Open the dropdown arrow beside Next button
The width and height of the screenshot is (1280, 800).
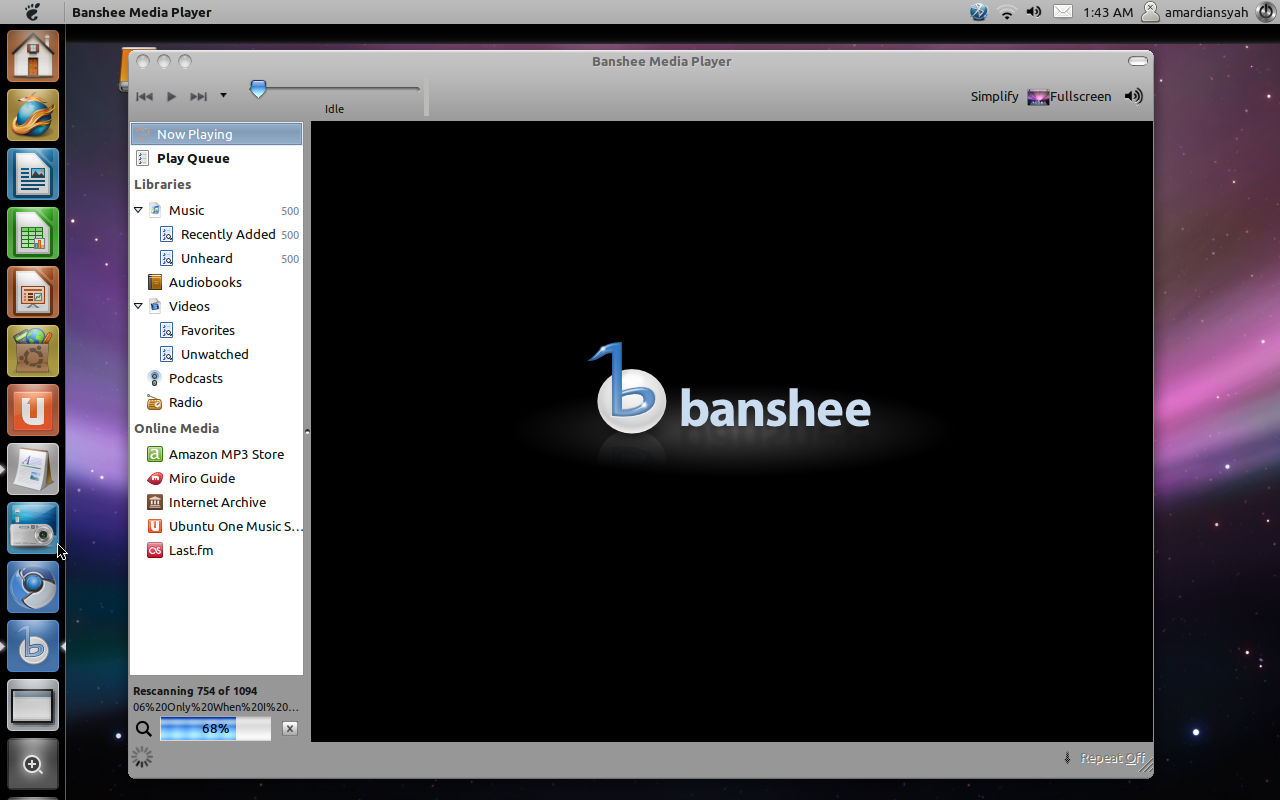tap(223, 96)
